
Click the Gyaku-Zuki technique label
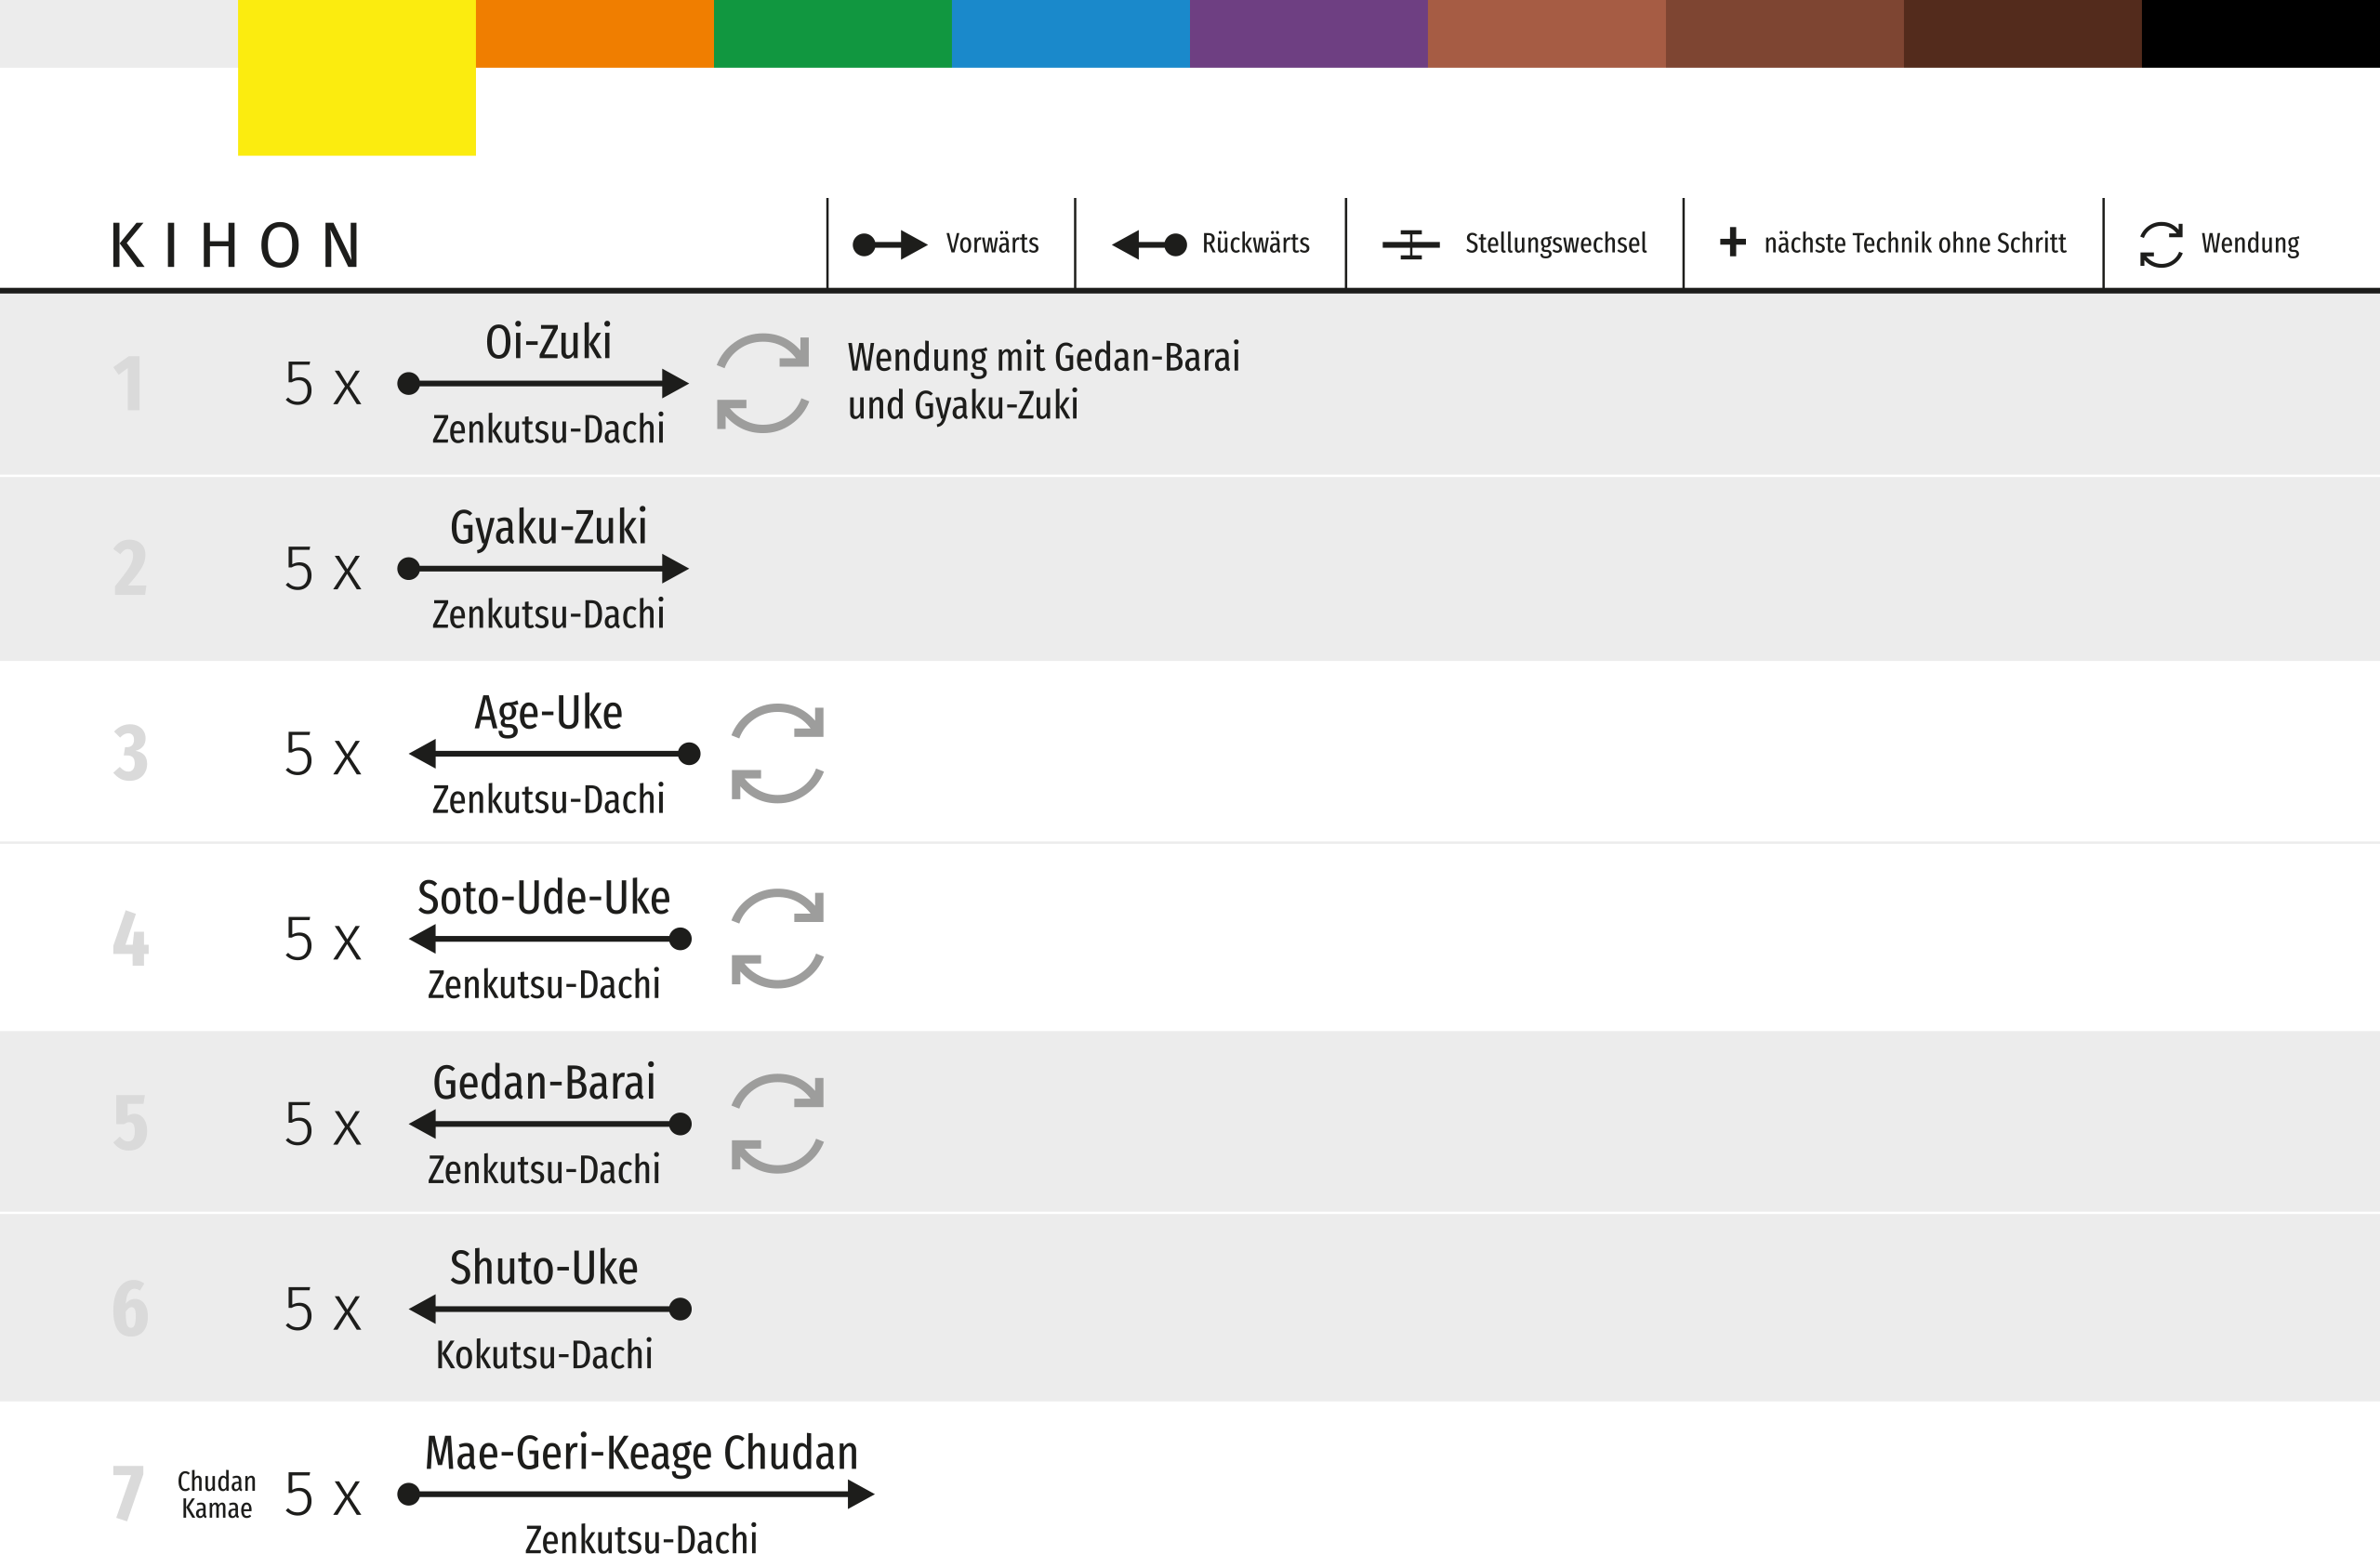click(x=548, y=527)
